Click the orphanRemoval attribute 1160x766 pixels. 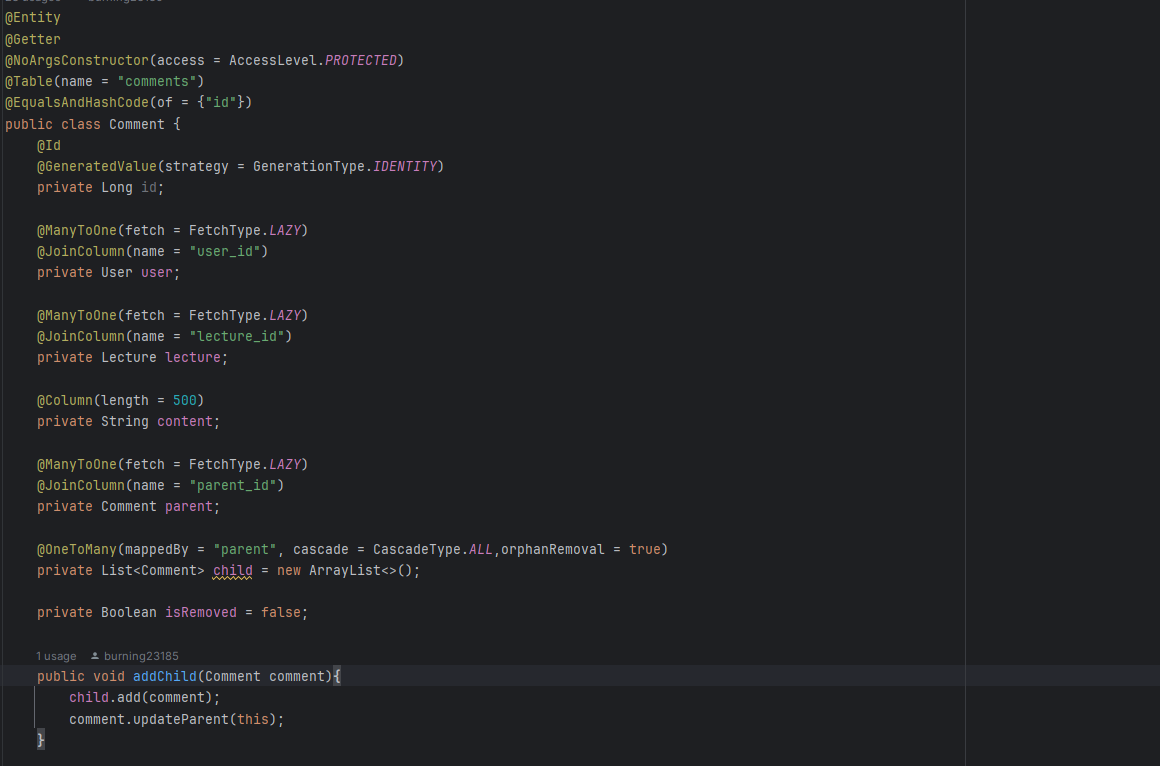tap(553, 550)
